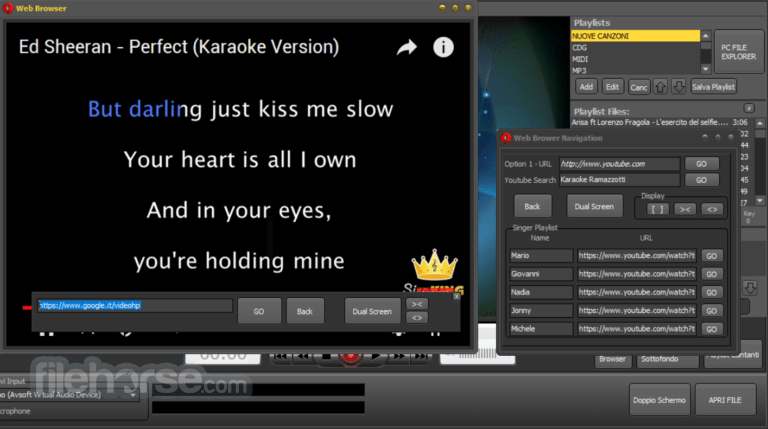Select the NUOVE CANZONI playlist
This screenshot has width=768, height=429.
pos(635,36)
